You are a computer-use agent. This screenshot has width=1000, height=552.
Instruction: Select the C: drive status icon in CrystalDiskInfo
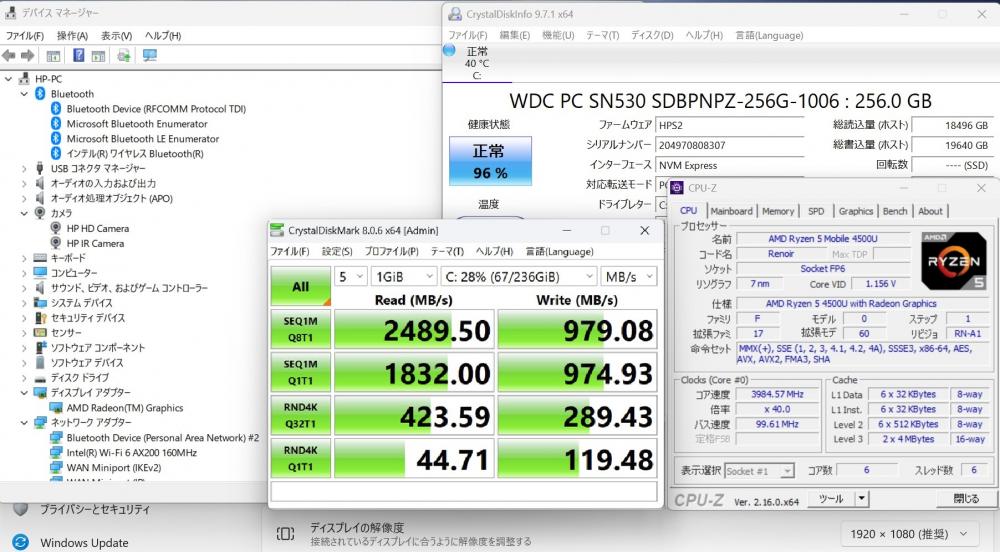pos(450,50)
